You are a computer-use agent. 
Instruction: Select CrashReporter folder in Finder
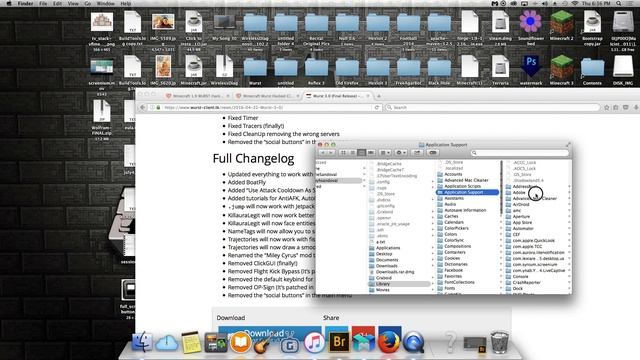(x=526, y=282)
